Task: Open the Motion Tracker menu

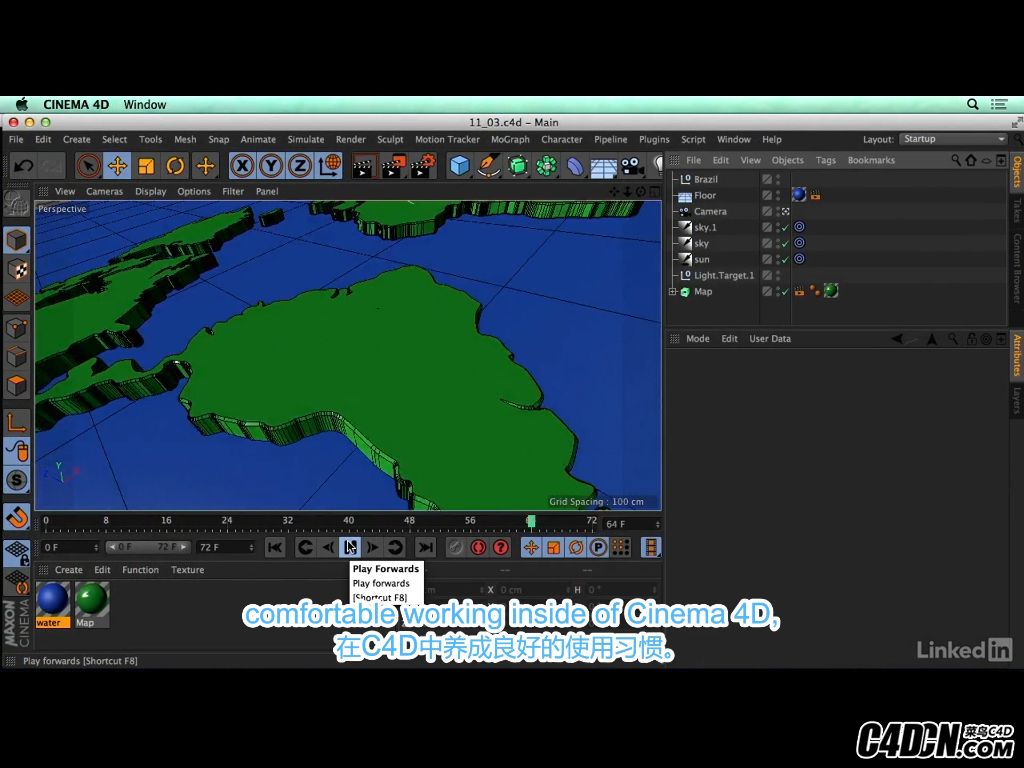Action: pos(447,139)
